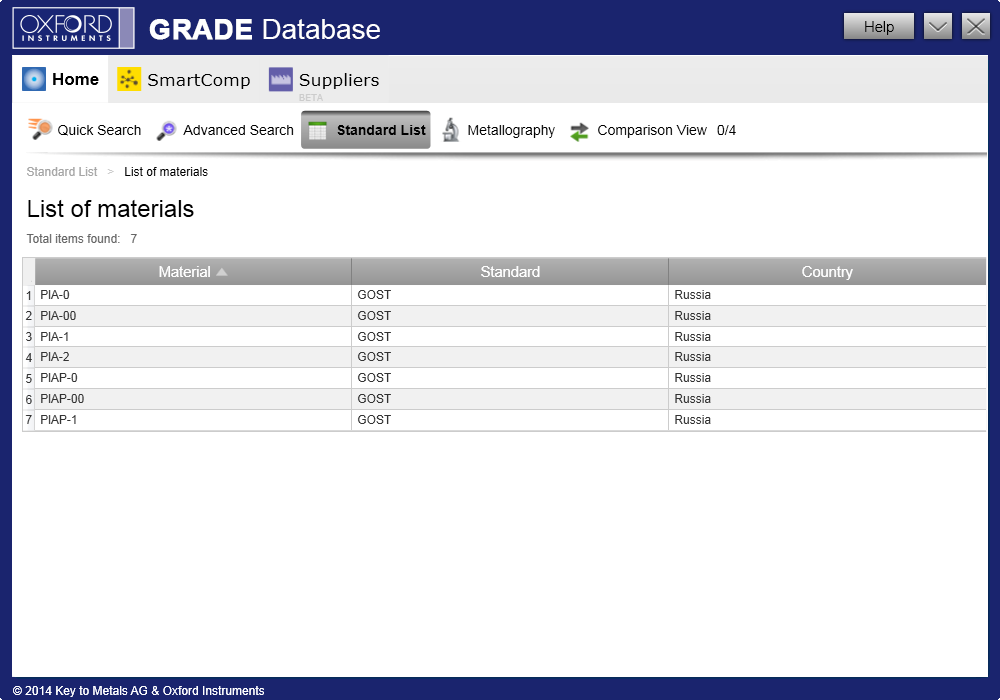Click the 'List of materials' breadcrumb
1000x700 pixels.
[x=166, y=171]
